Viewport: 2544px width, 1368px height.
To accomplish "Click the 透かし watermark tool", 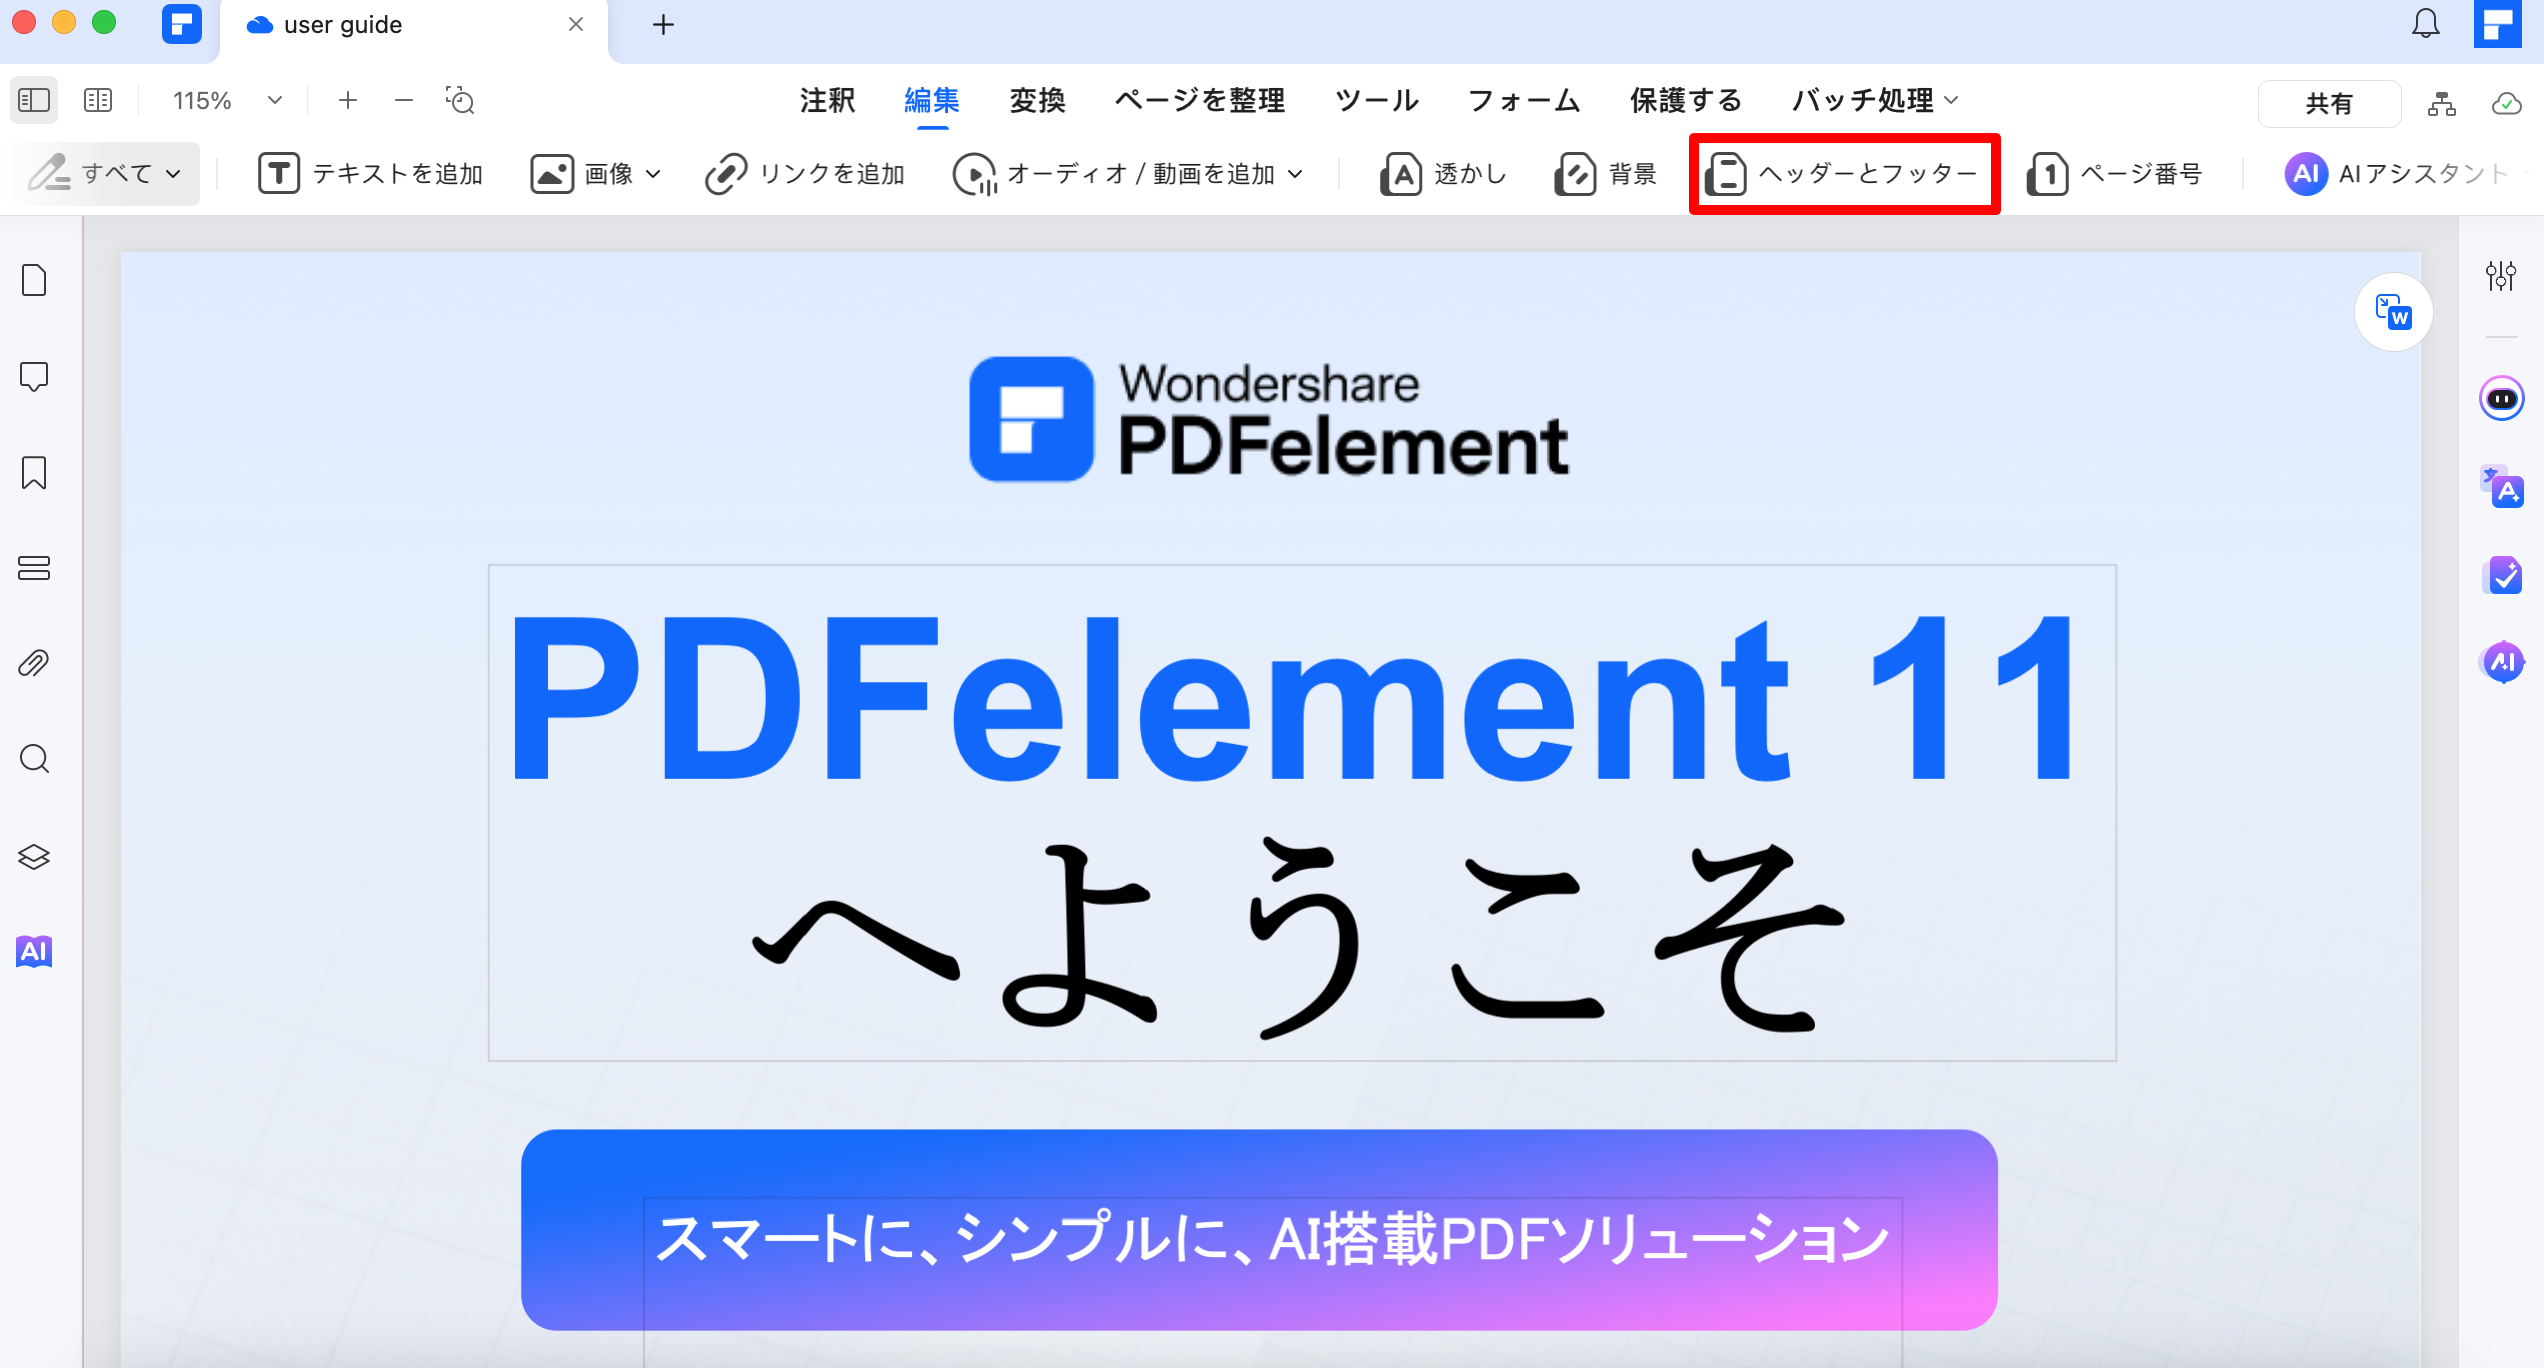I will click(x=1443, y=173).
